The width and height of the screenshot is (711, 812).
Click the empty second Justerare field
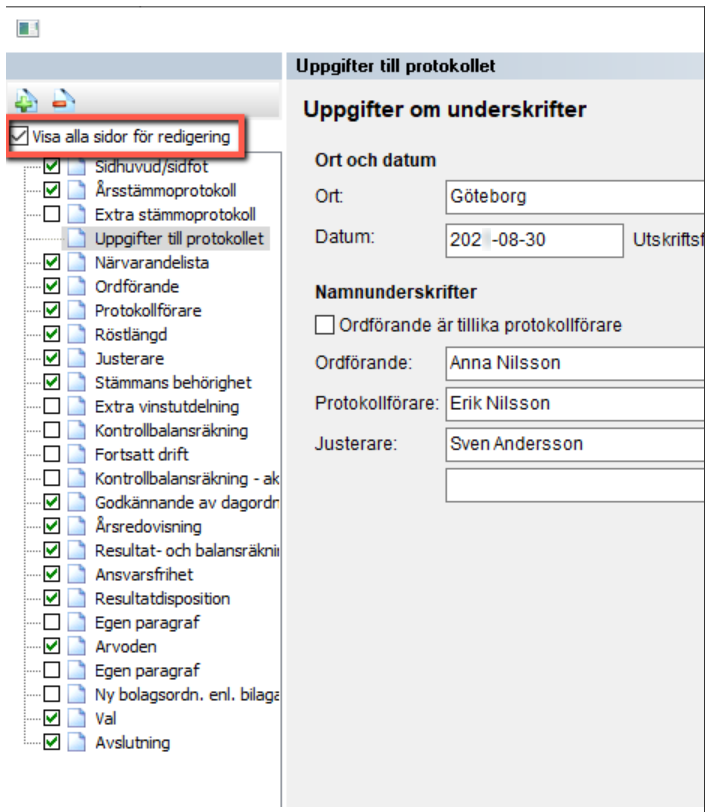click(x=575, y=485)
